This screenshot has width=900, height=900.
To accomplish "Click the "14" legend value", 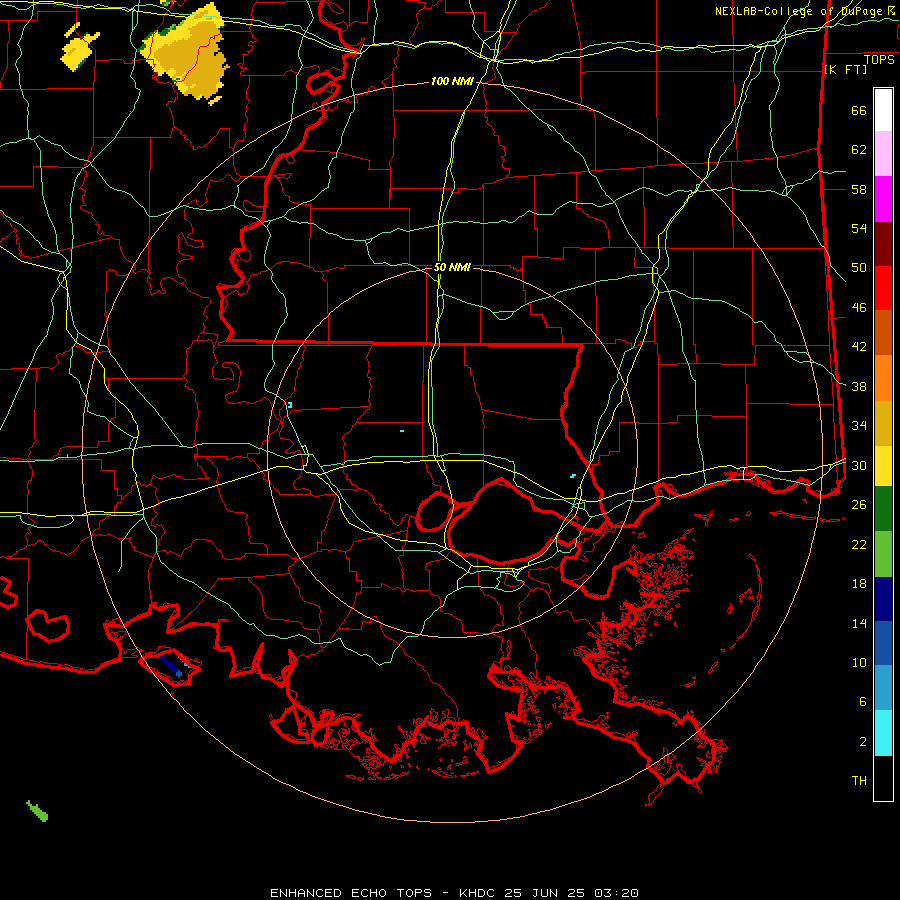I will point(859,624).
